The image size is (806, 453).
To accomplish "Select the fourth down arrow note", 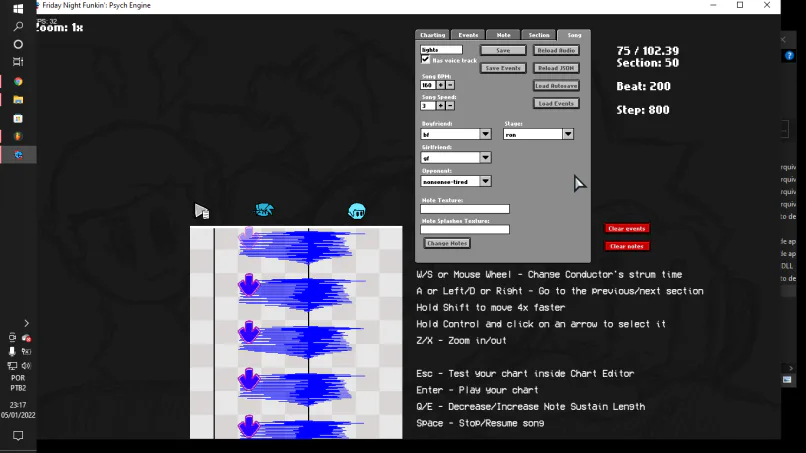I will [249, 379].
